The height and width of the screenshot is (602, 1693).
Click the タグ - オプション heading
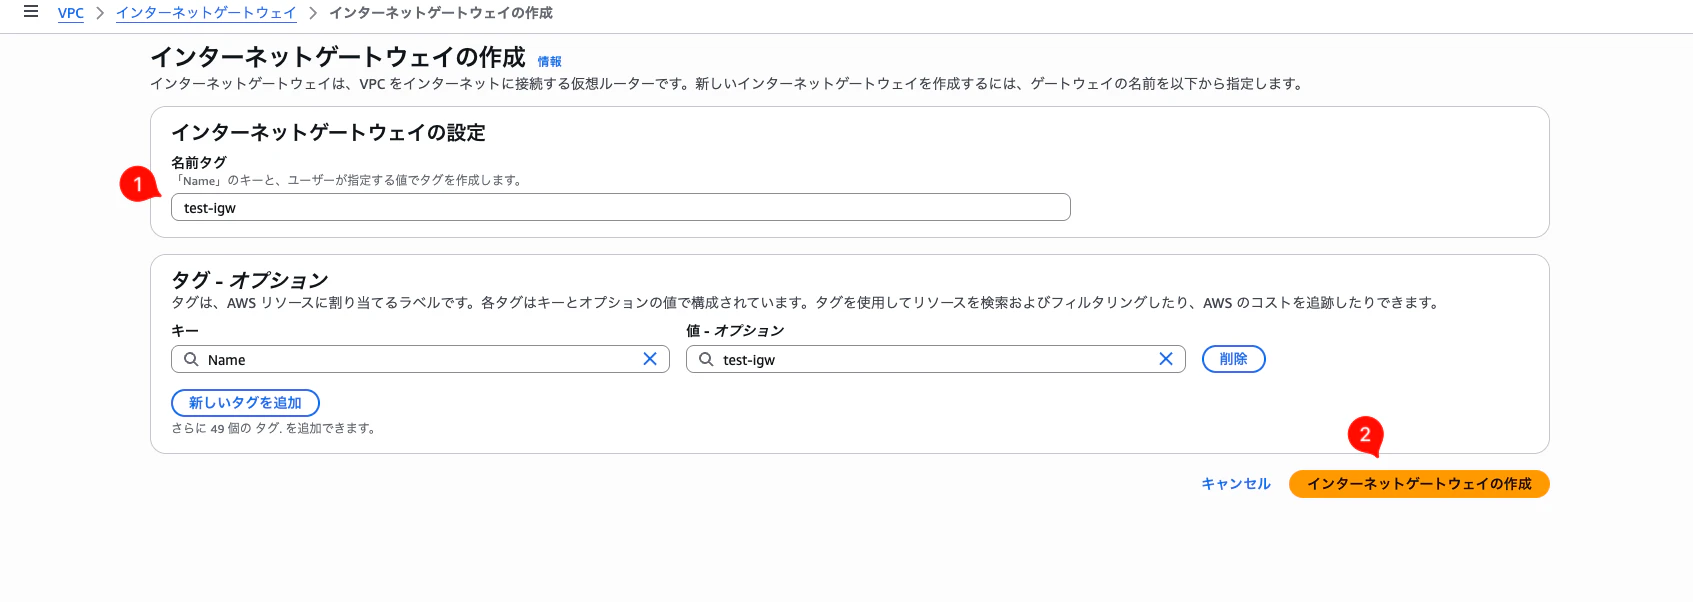pyautogui.click(x=250, y=280)
